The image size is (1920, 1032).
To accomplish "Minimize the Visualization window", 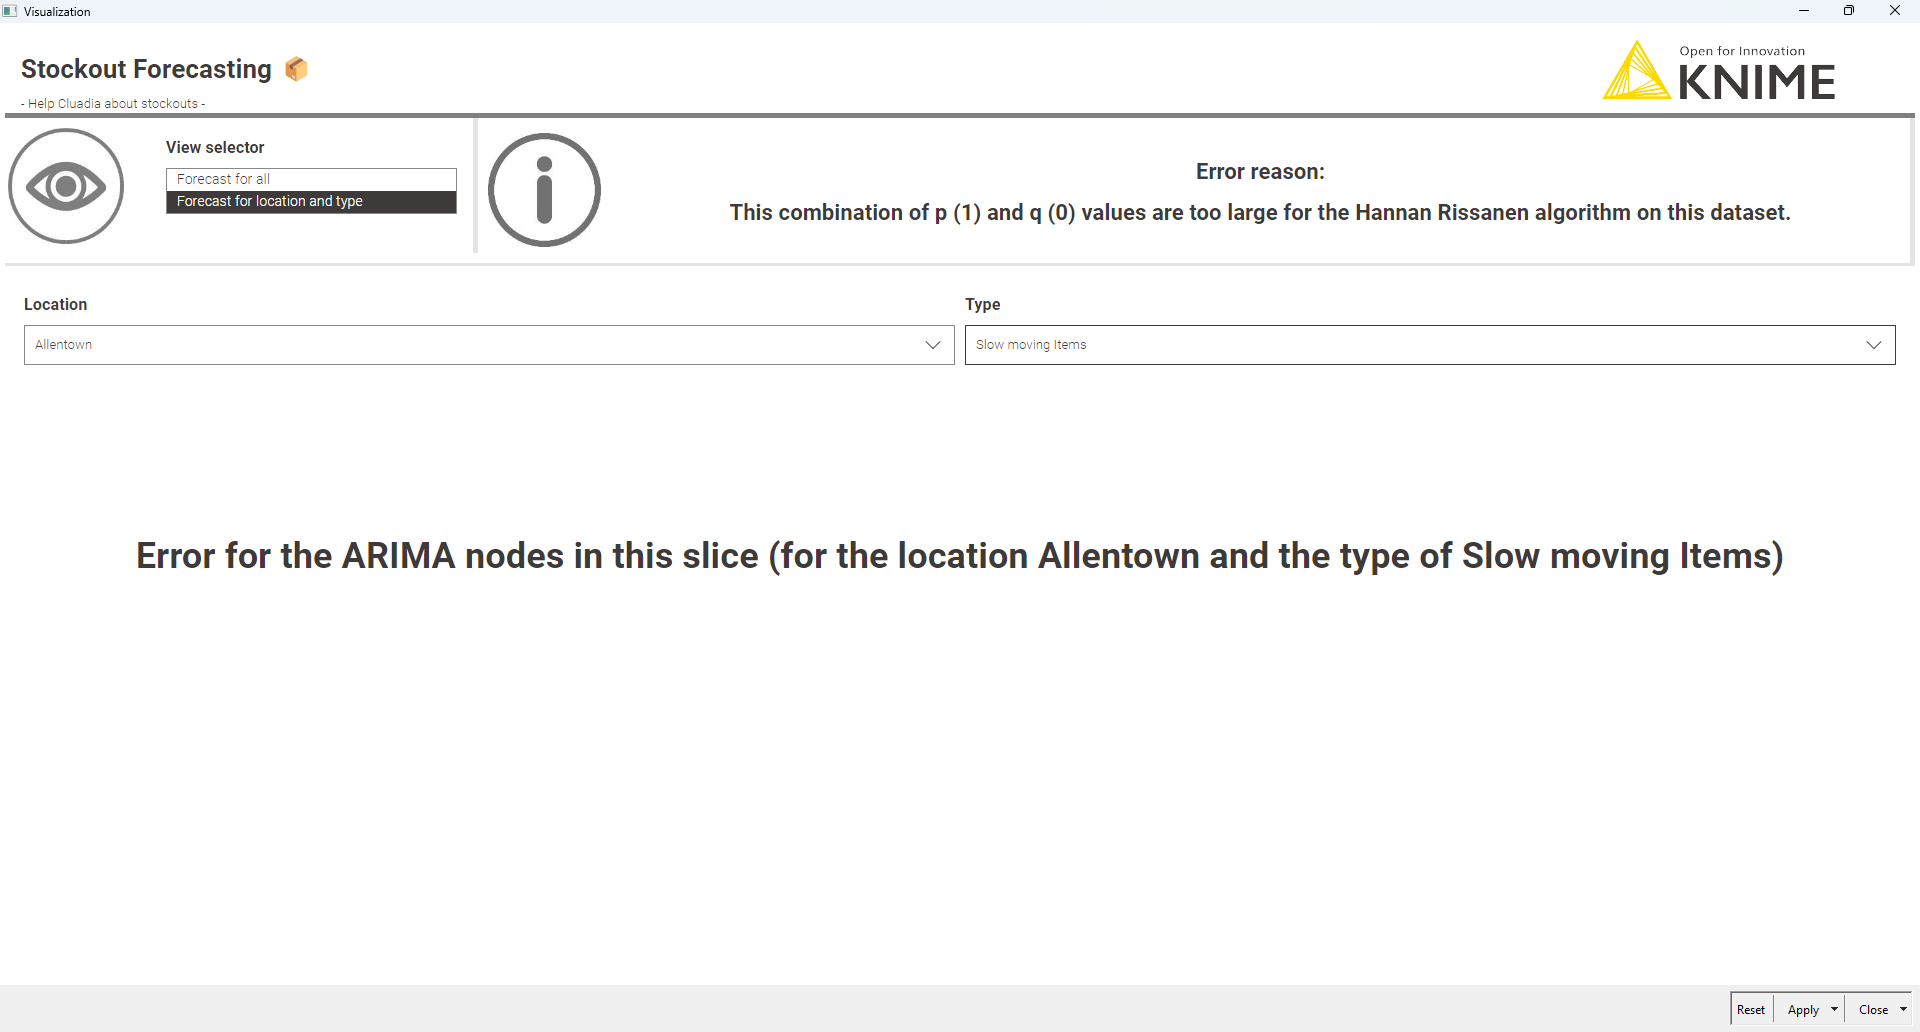I will 1804,11.
